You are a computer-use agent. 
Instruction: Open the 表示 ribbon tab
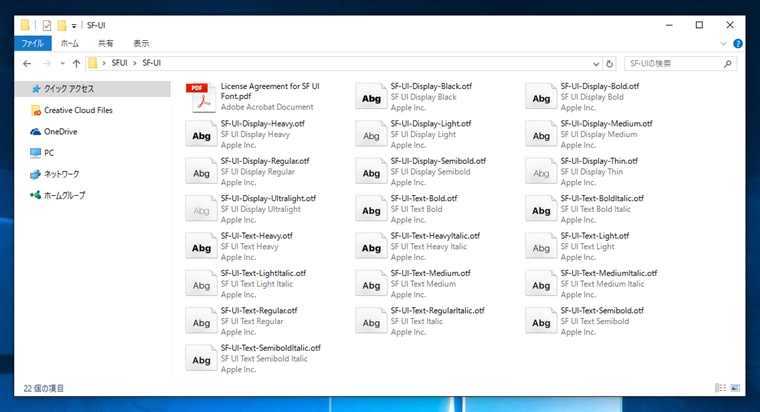point(141,44)
